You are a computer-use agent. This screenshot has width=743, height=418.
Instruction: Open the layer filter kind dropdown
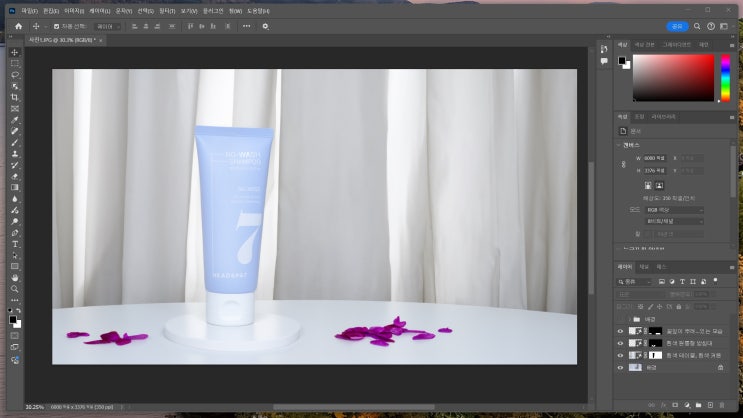coord(634,282)
